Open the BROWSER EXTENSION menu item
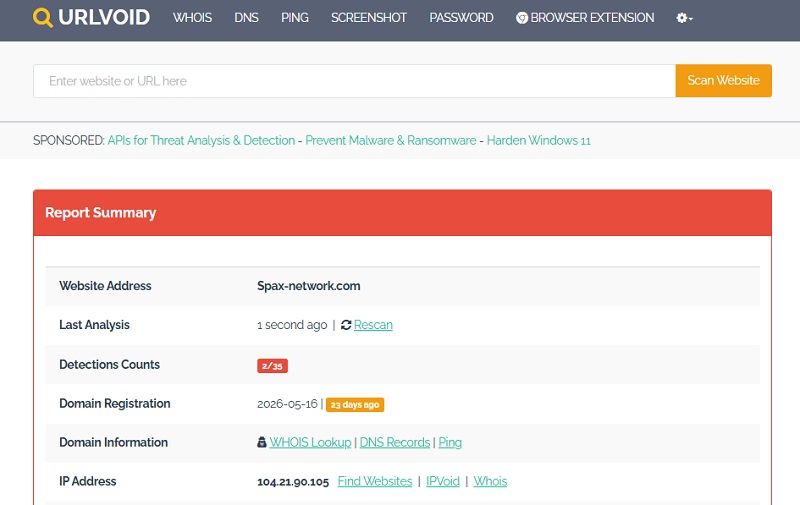This screenshot has height=505, width=800. pyautogui.click(x=585, y=18)
